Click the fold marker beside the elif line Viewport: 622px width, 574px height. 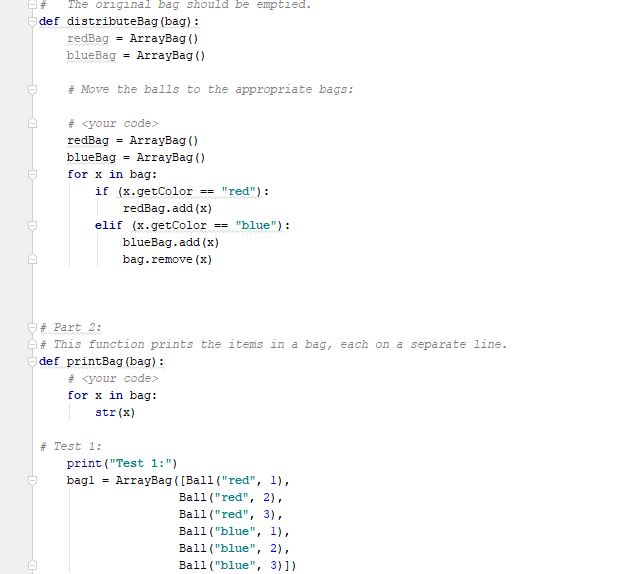click(32, 225)
